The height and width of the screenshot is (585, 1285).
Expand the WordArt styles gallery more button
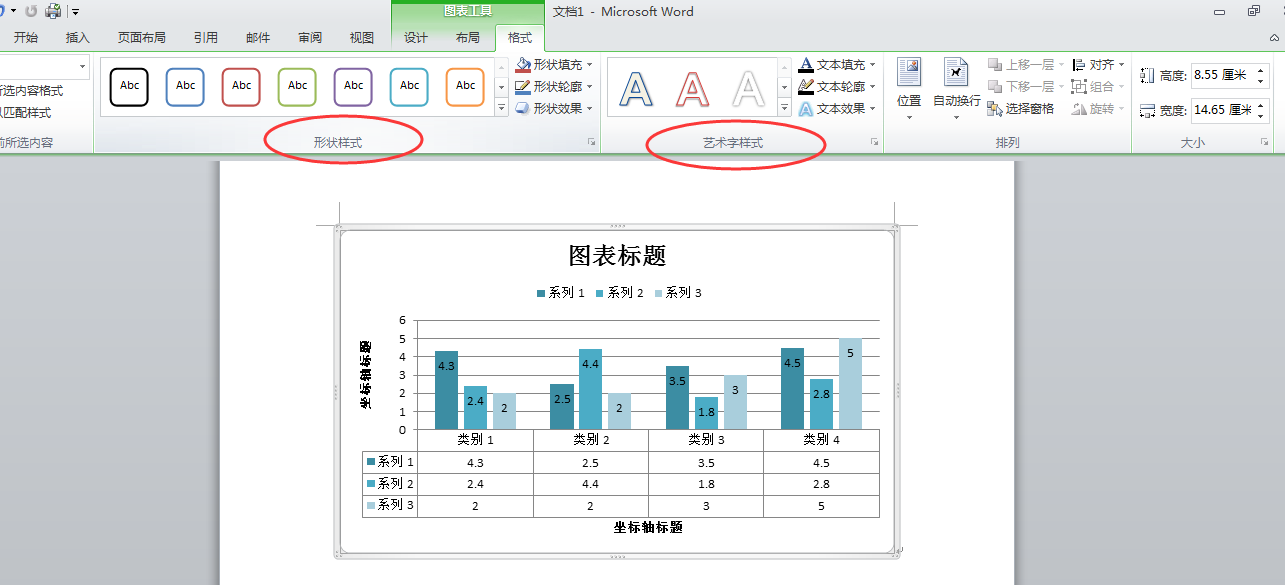(785, 107)
